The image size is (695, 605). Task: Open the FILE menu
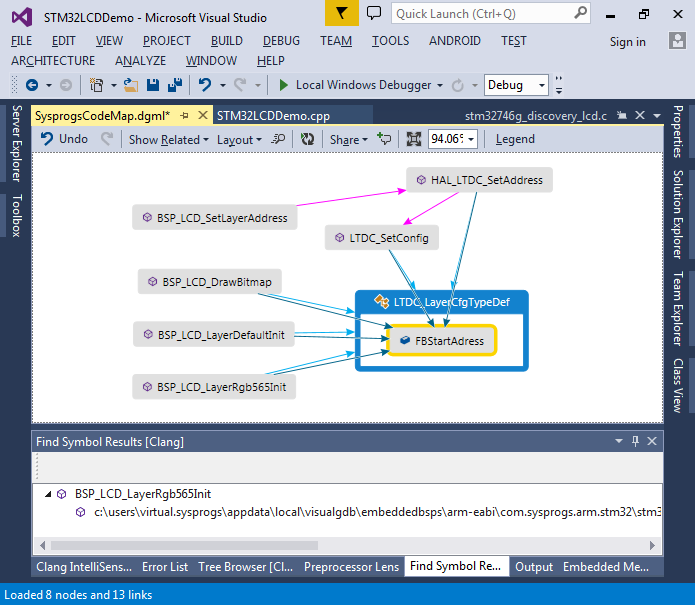(21, 41)
